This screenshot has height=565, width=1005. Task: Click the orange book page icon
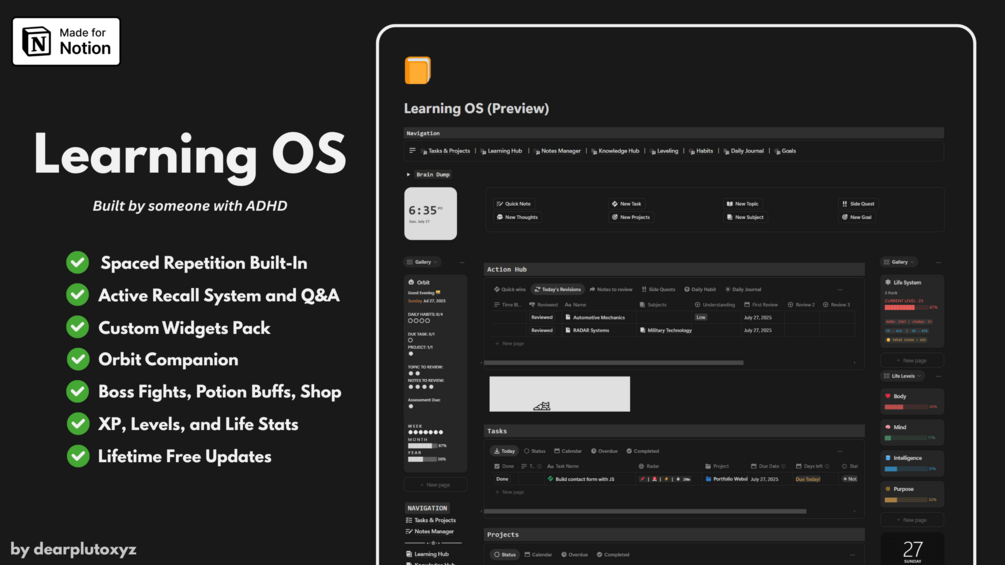pos(417,70)
